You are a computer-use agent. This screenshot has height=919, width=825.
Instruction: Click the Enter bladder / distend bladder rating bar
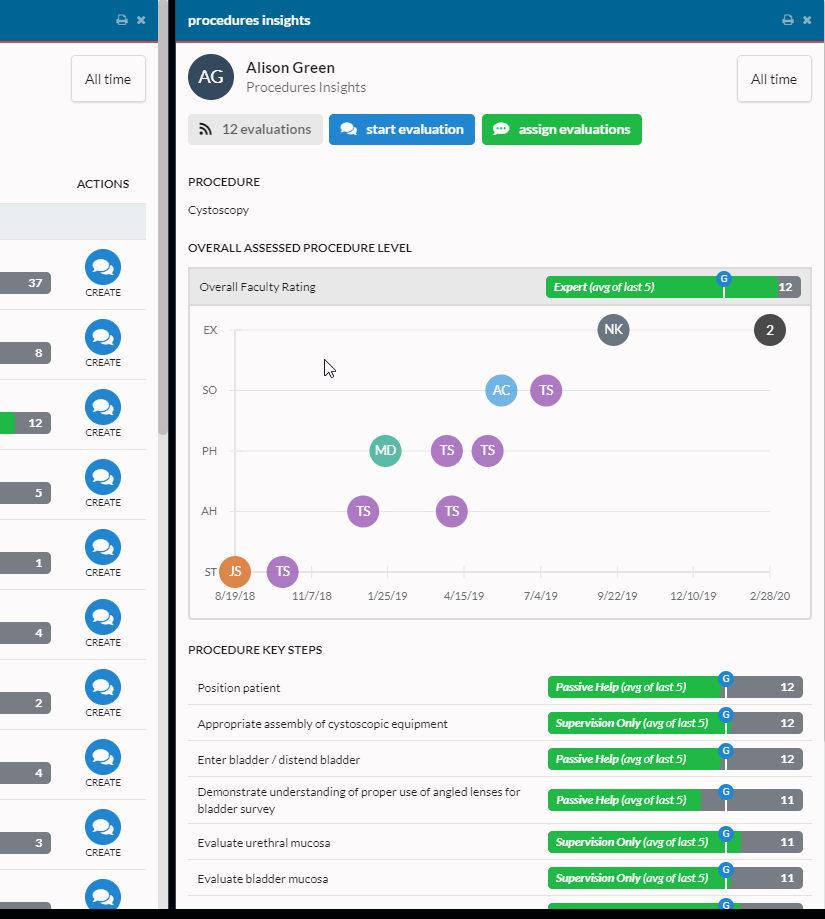(675, 760)
